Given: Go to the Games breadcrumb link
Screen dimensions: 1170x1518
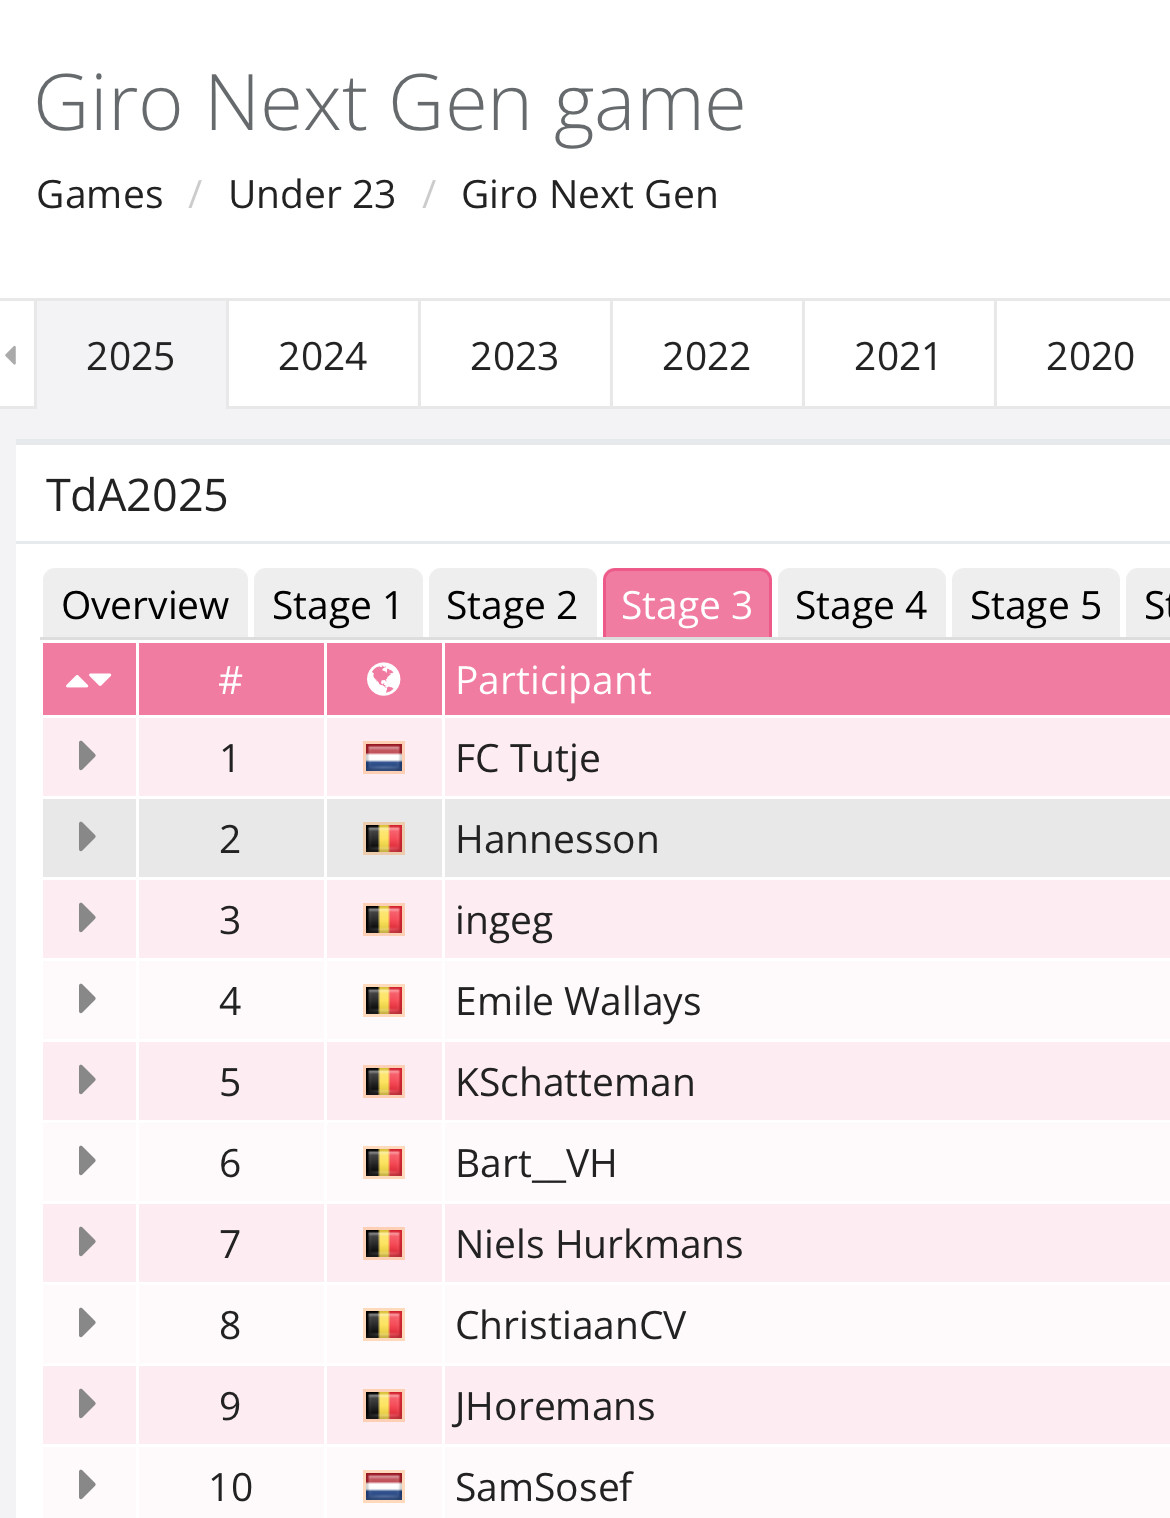Looking at the screenshot, I should (x=100, y=194).
